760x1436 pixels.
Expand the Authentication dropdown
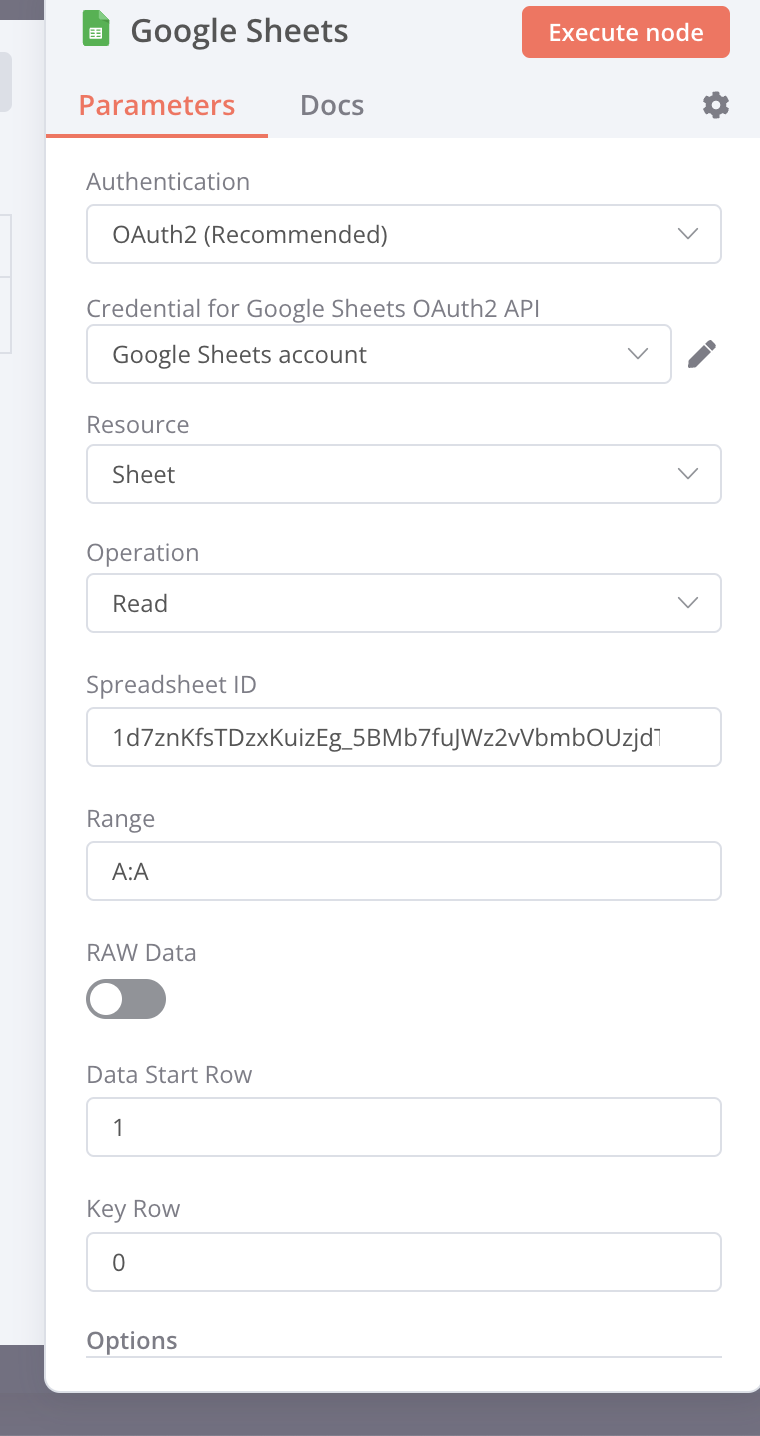tap(403, 235)
